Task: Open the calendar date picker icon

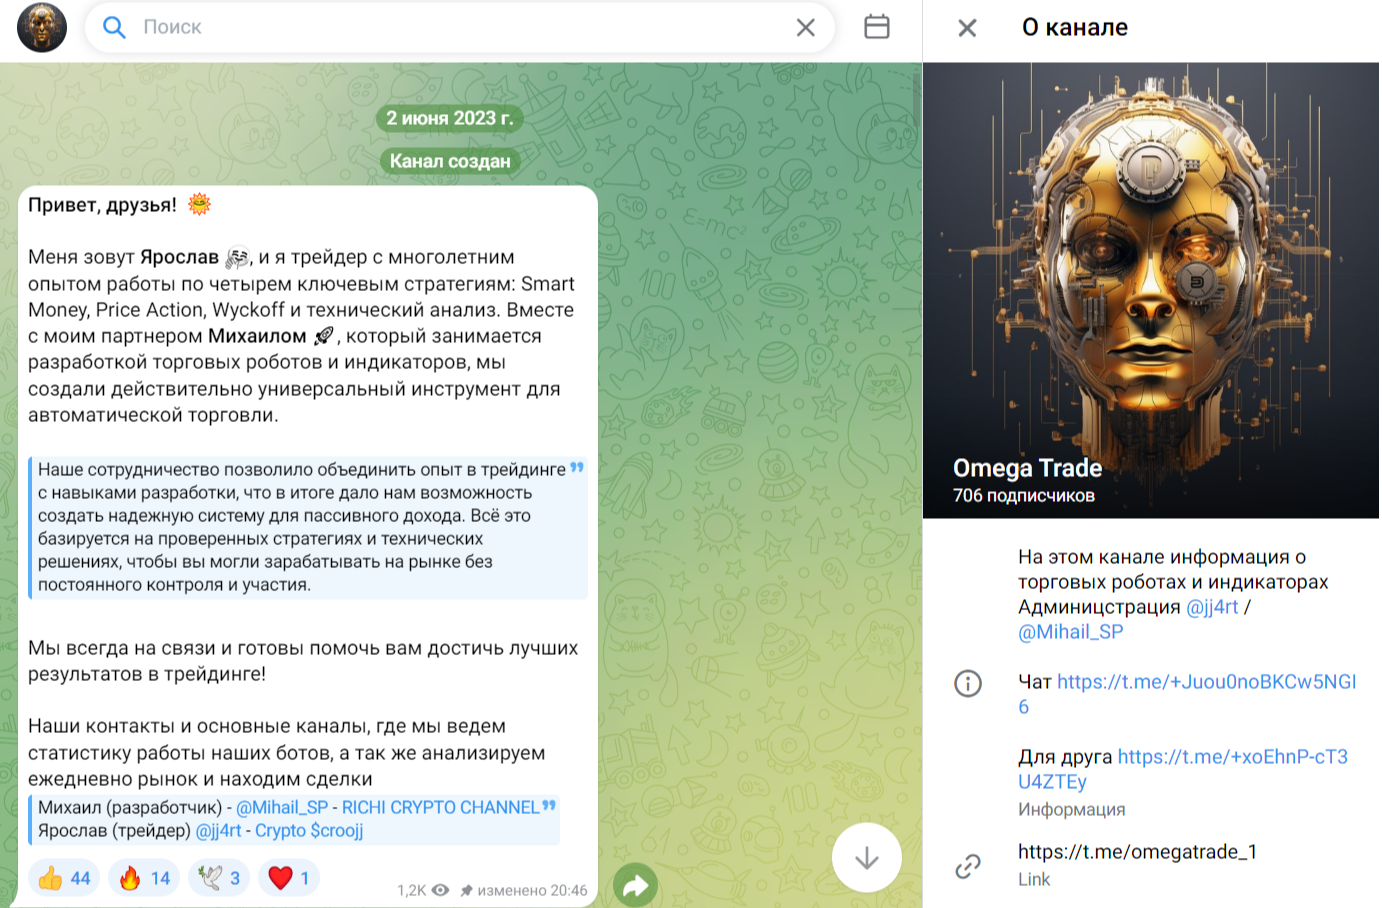Action: [x=877, y=27]
